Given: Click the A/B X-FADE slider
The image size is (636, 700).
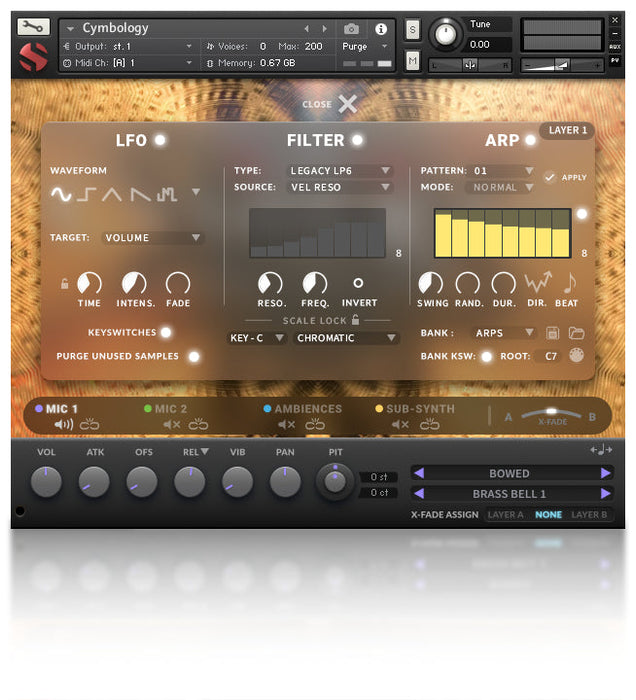Looking at the screenshot, I should coord(550,412).
